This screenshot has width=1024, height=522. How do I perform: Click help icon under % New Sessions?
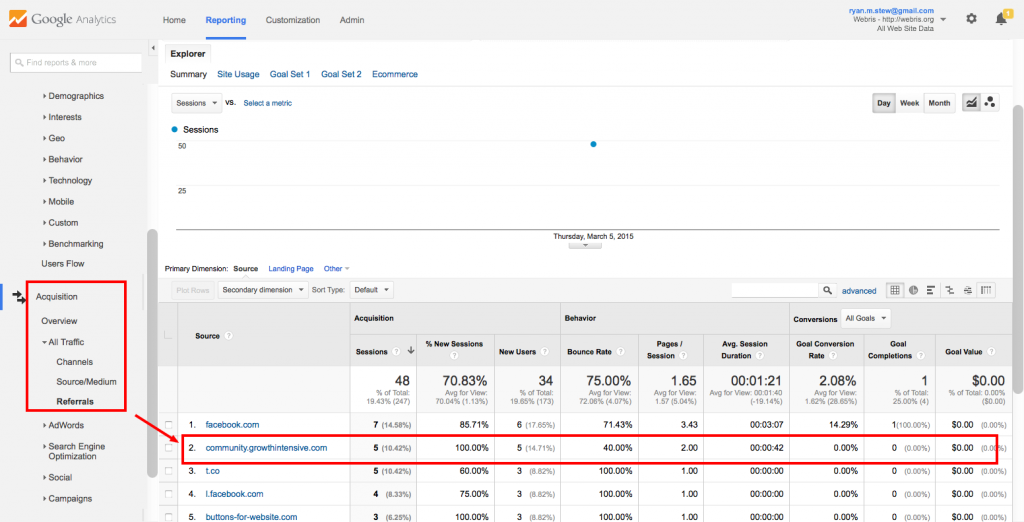454,357
